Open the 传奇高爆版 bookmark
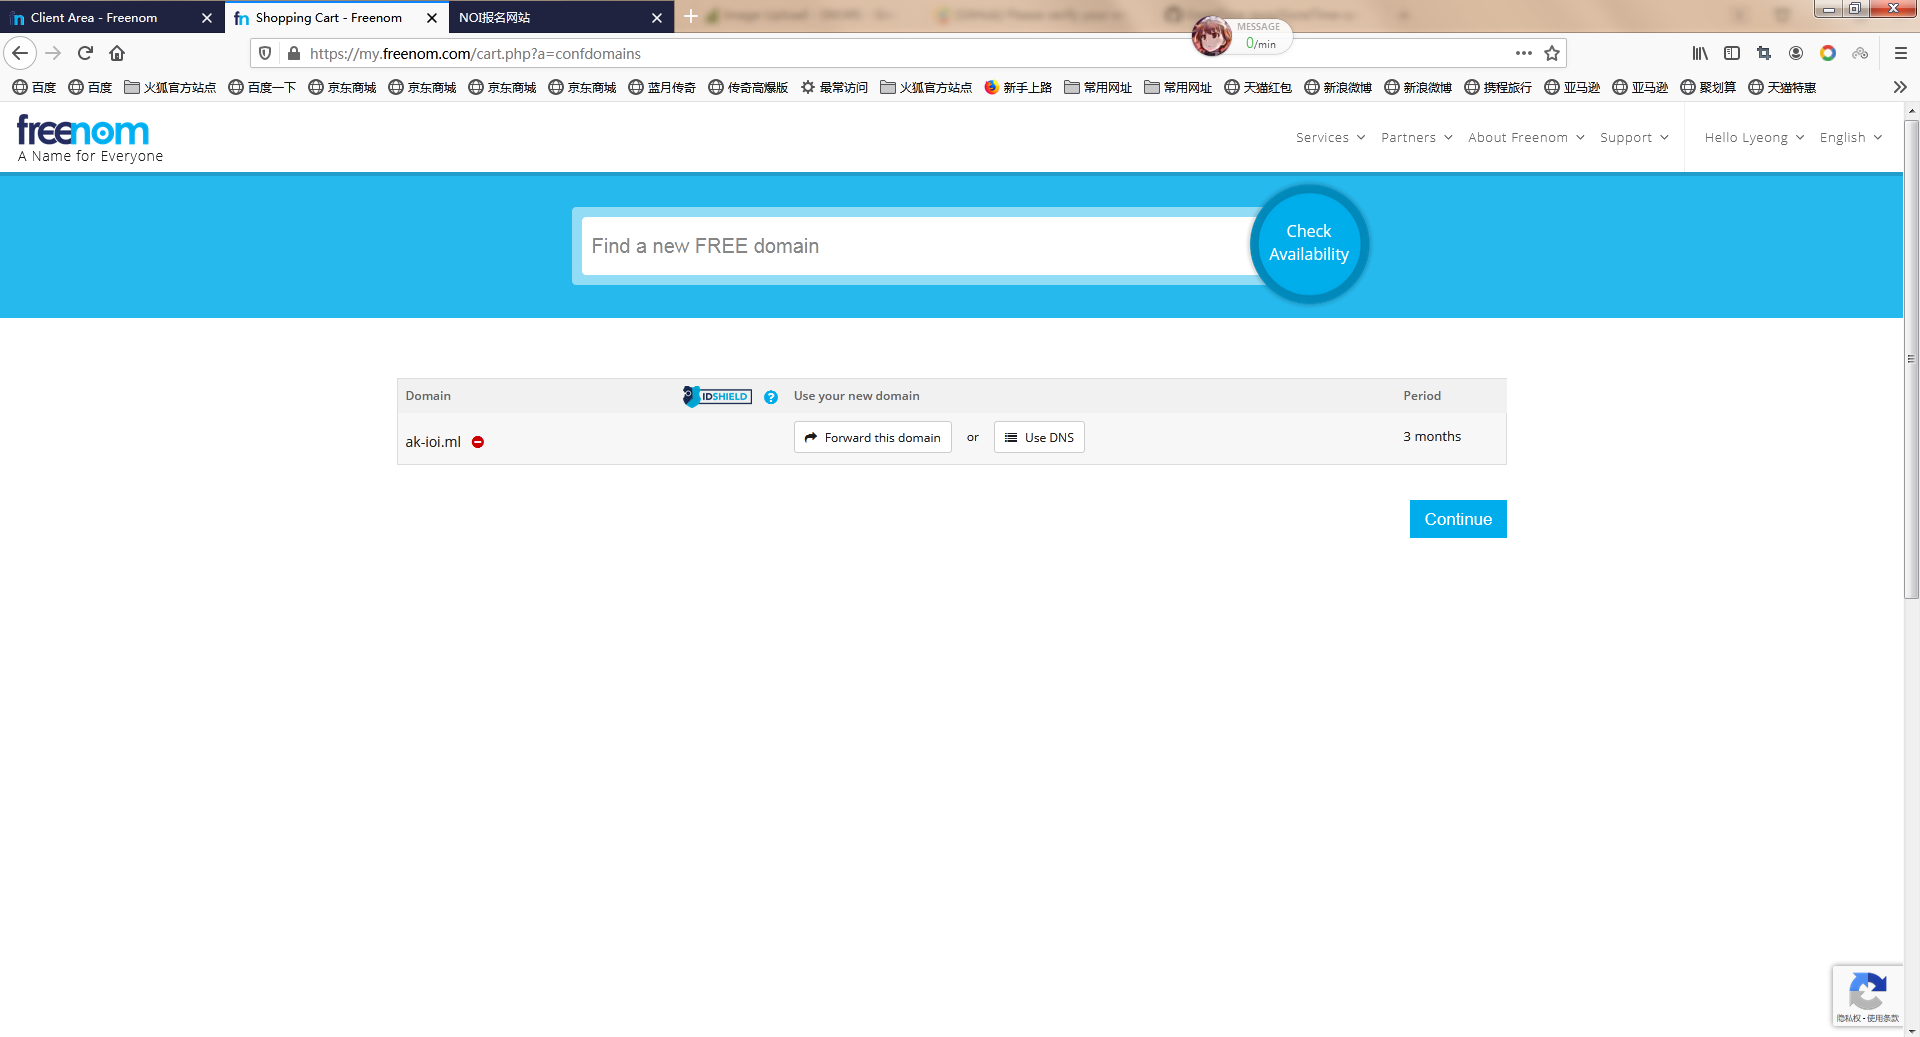Image resolution: width=1920 pixels, height=1037 pixels. click(748, 87)
